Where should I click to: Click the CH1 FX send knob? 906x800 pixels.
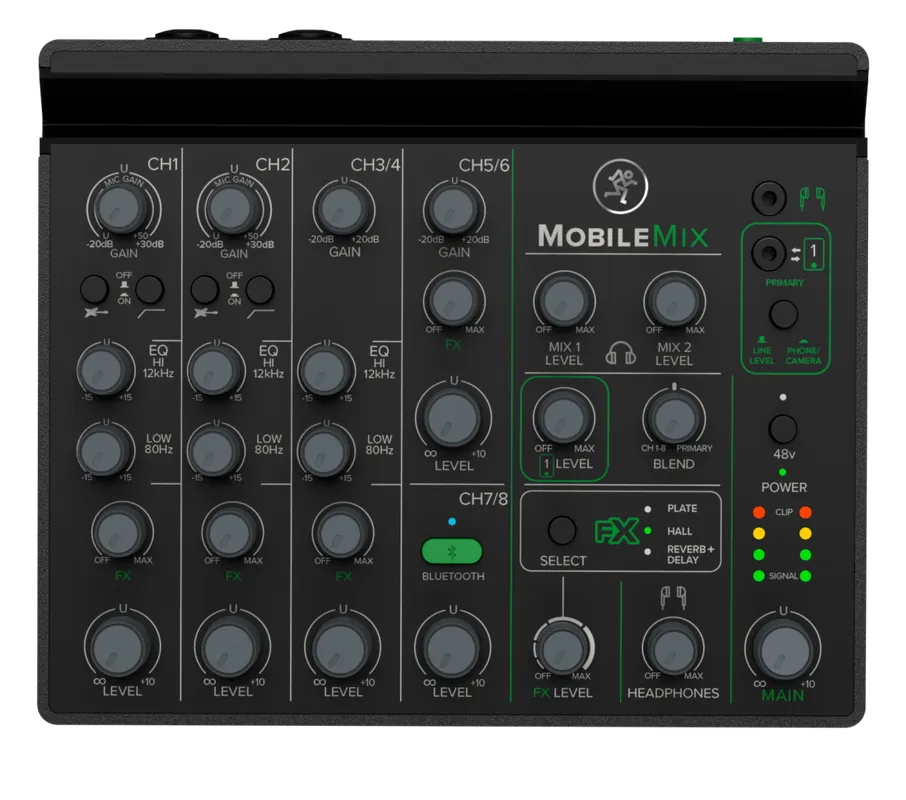pyautogui.click(x=120, y=532)
